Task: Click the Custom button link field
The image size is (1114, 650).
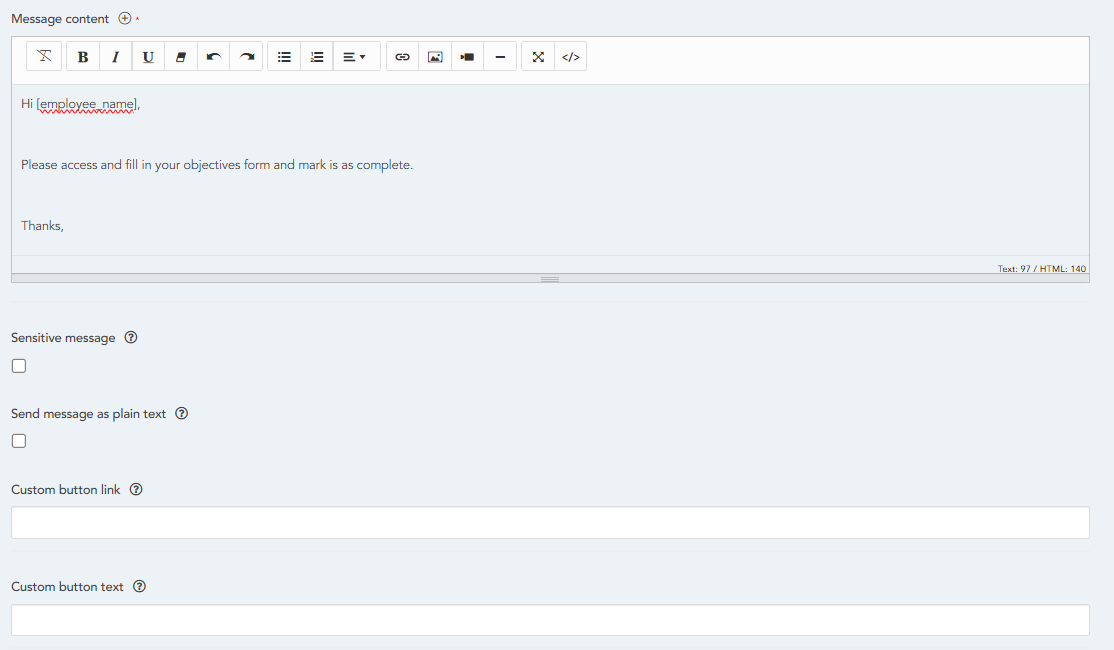Action: [x=550, y=522]
